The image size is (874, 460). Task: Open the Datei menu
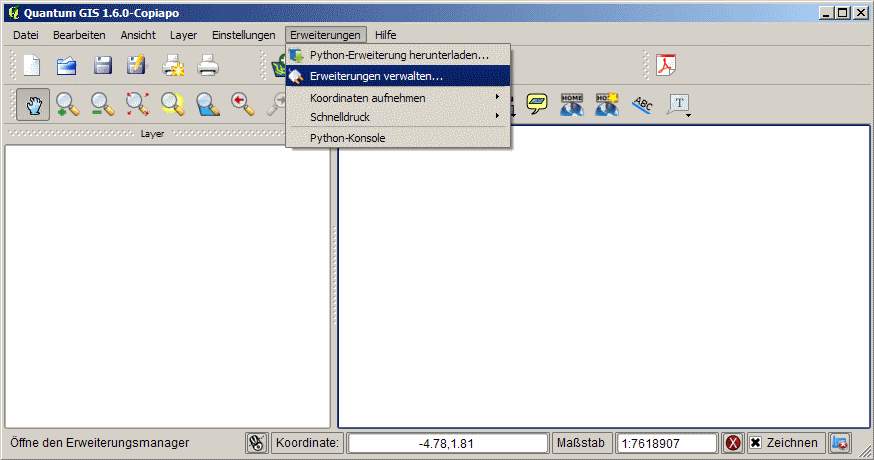pos(26,35)
